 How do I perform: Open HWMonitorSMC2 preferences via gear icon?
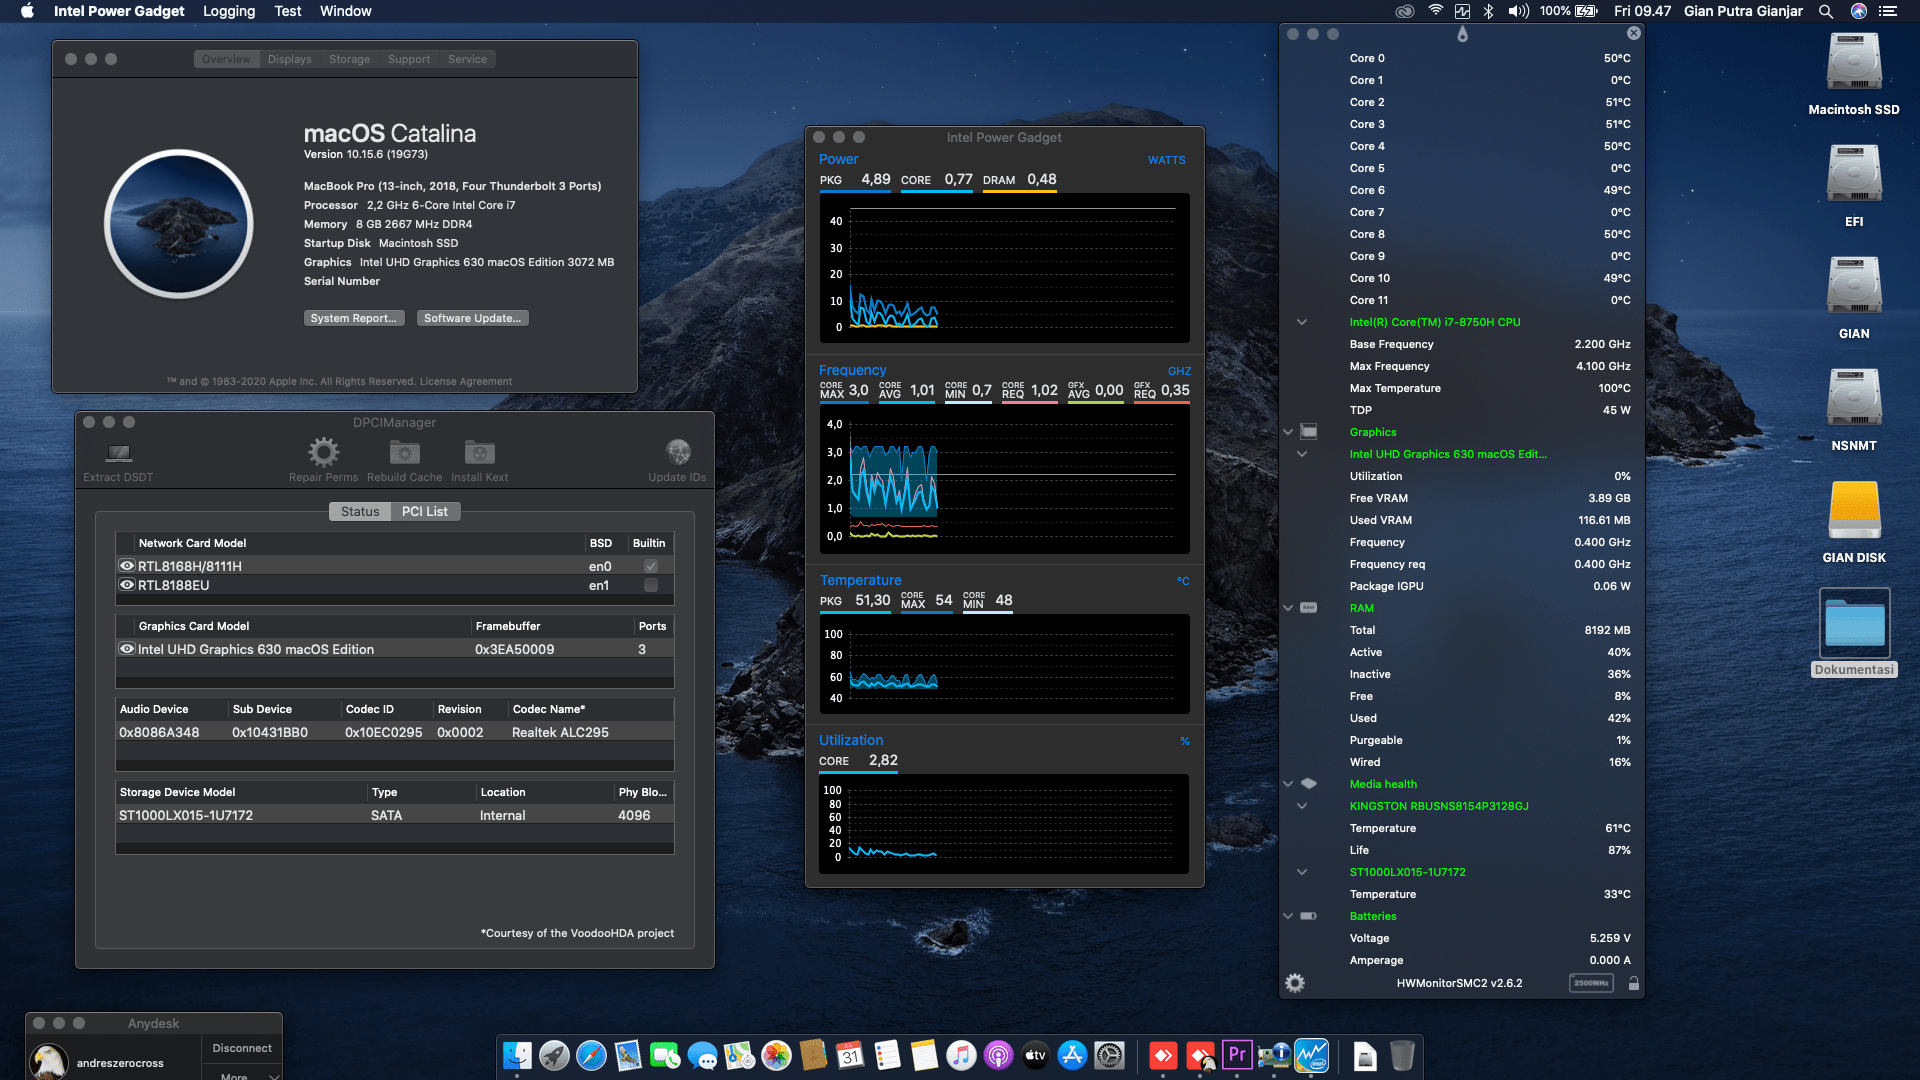point(1294,983)
